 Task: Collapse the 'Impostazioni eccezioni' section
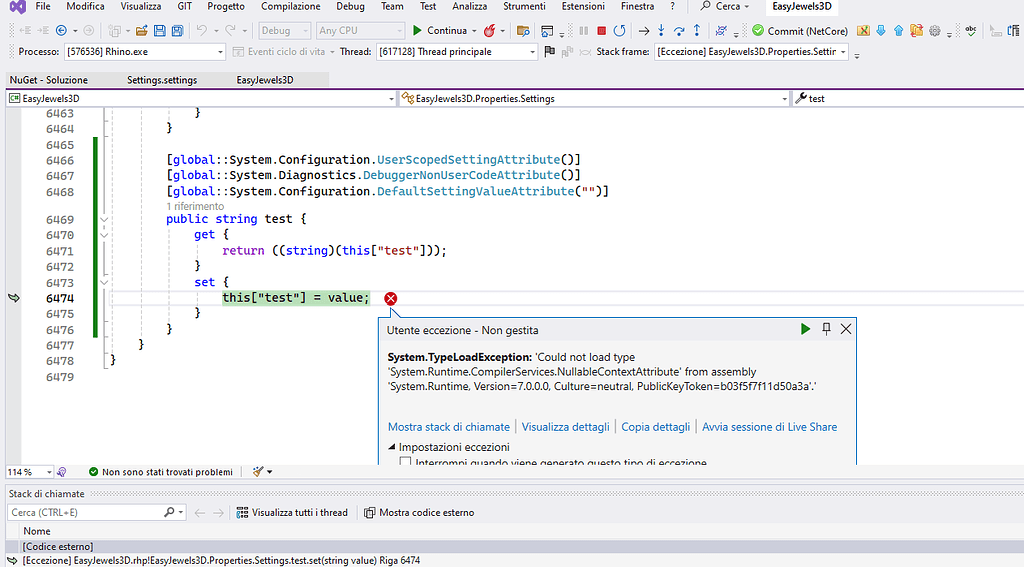392,447
